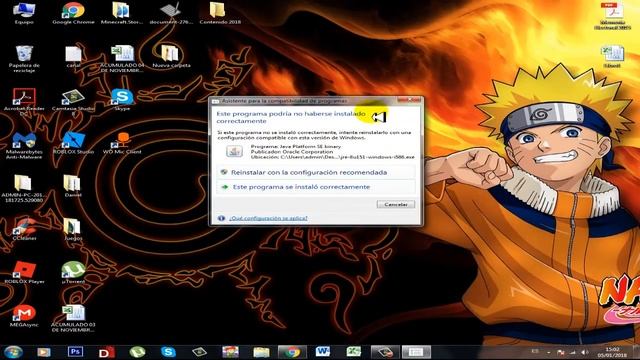Viewport: 640px width, 360px height.
Task: Click the Cancelar button in dialog
Action: 396,204
